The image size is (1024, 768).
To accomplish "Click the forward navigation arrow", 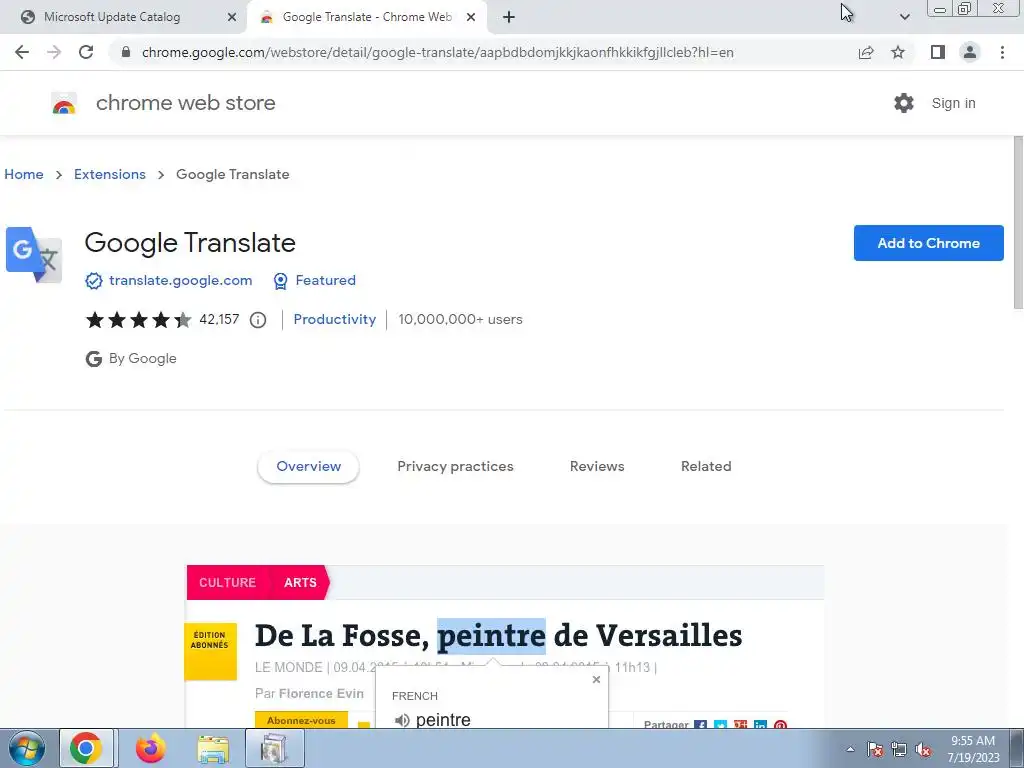I will pos(54,52).
